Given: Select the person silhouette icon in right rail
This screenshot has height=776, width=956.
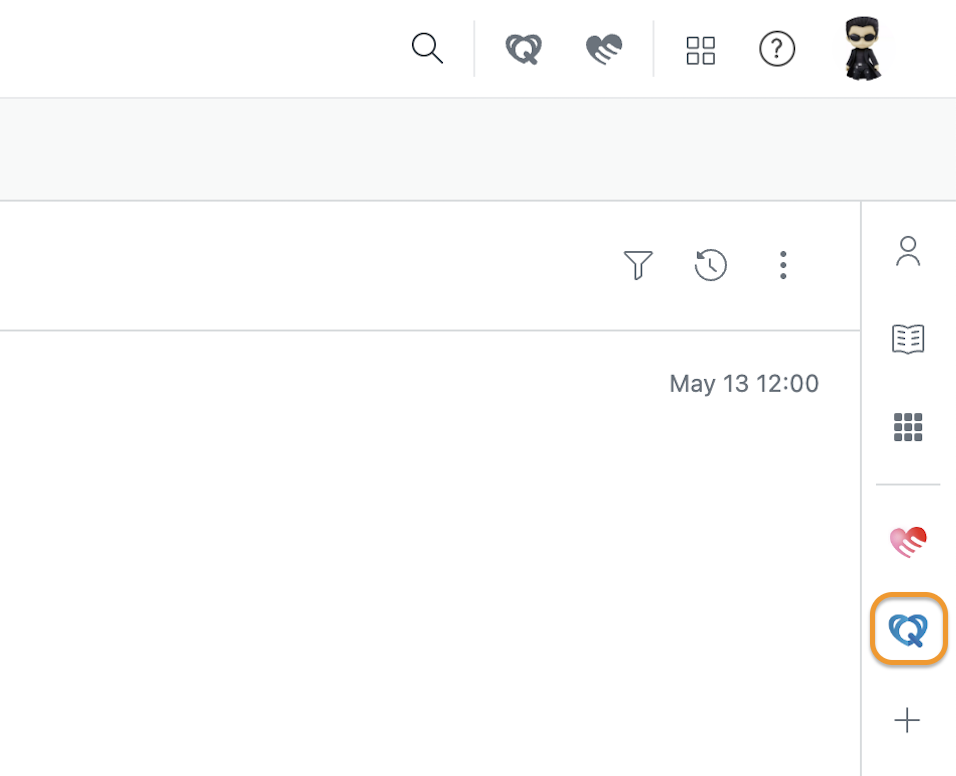Looking at the screenshot, I should coord(908,251).
